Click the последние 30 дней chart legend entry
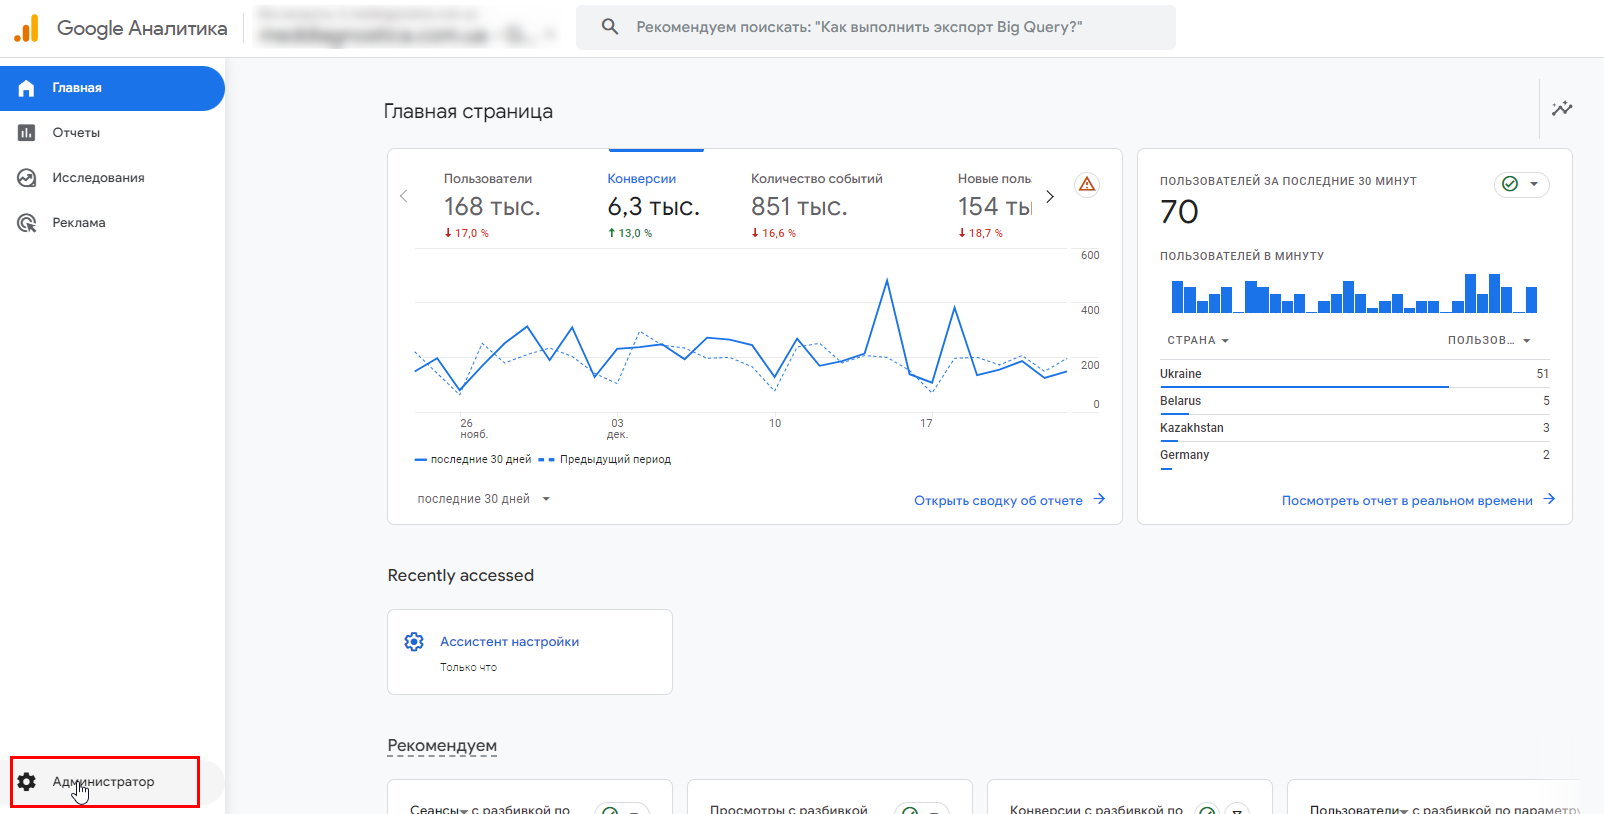 [x=473, y=460]
